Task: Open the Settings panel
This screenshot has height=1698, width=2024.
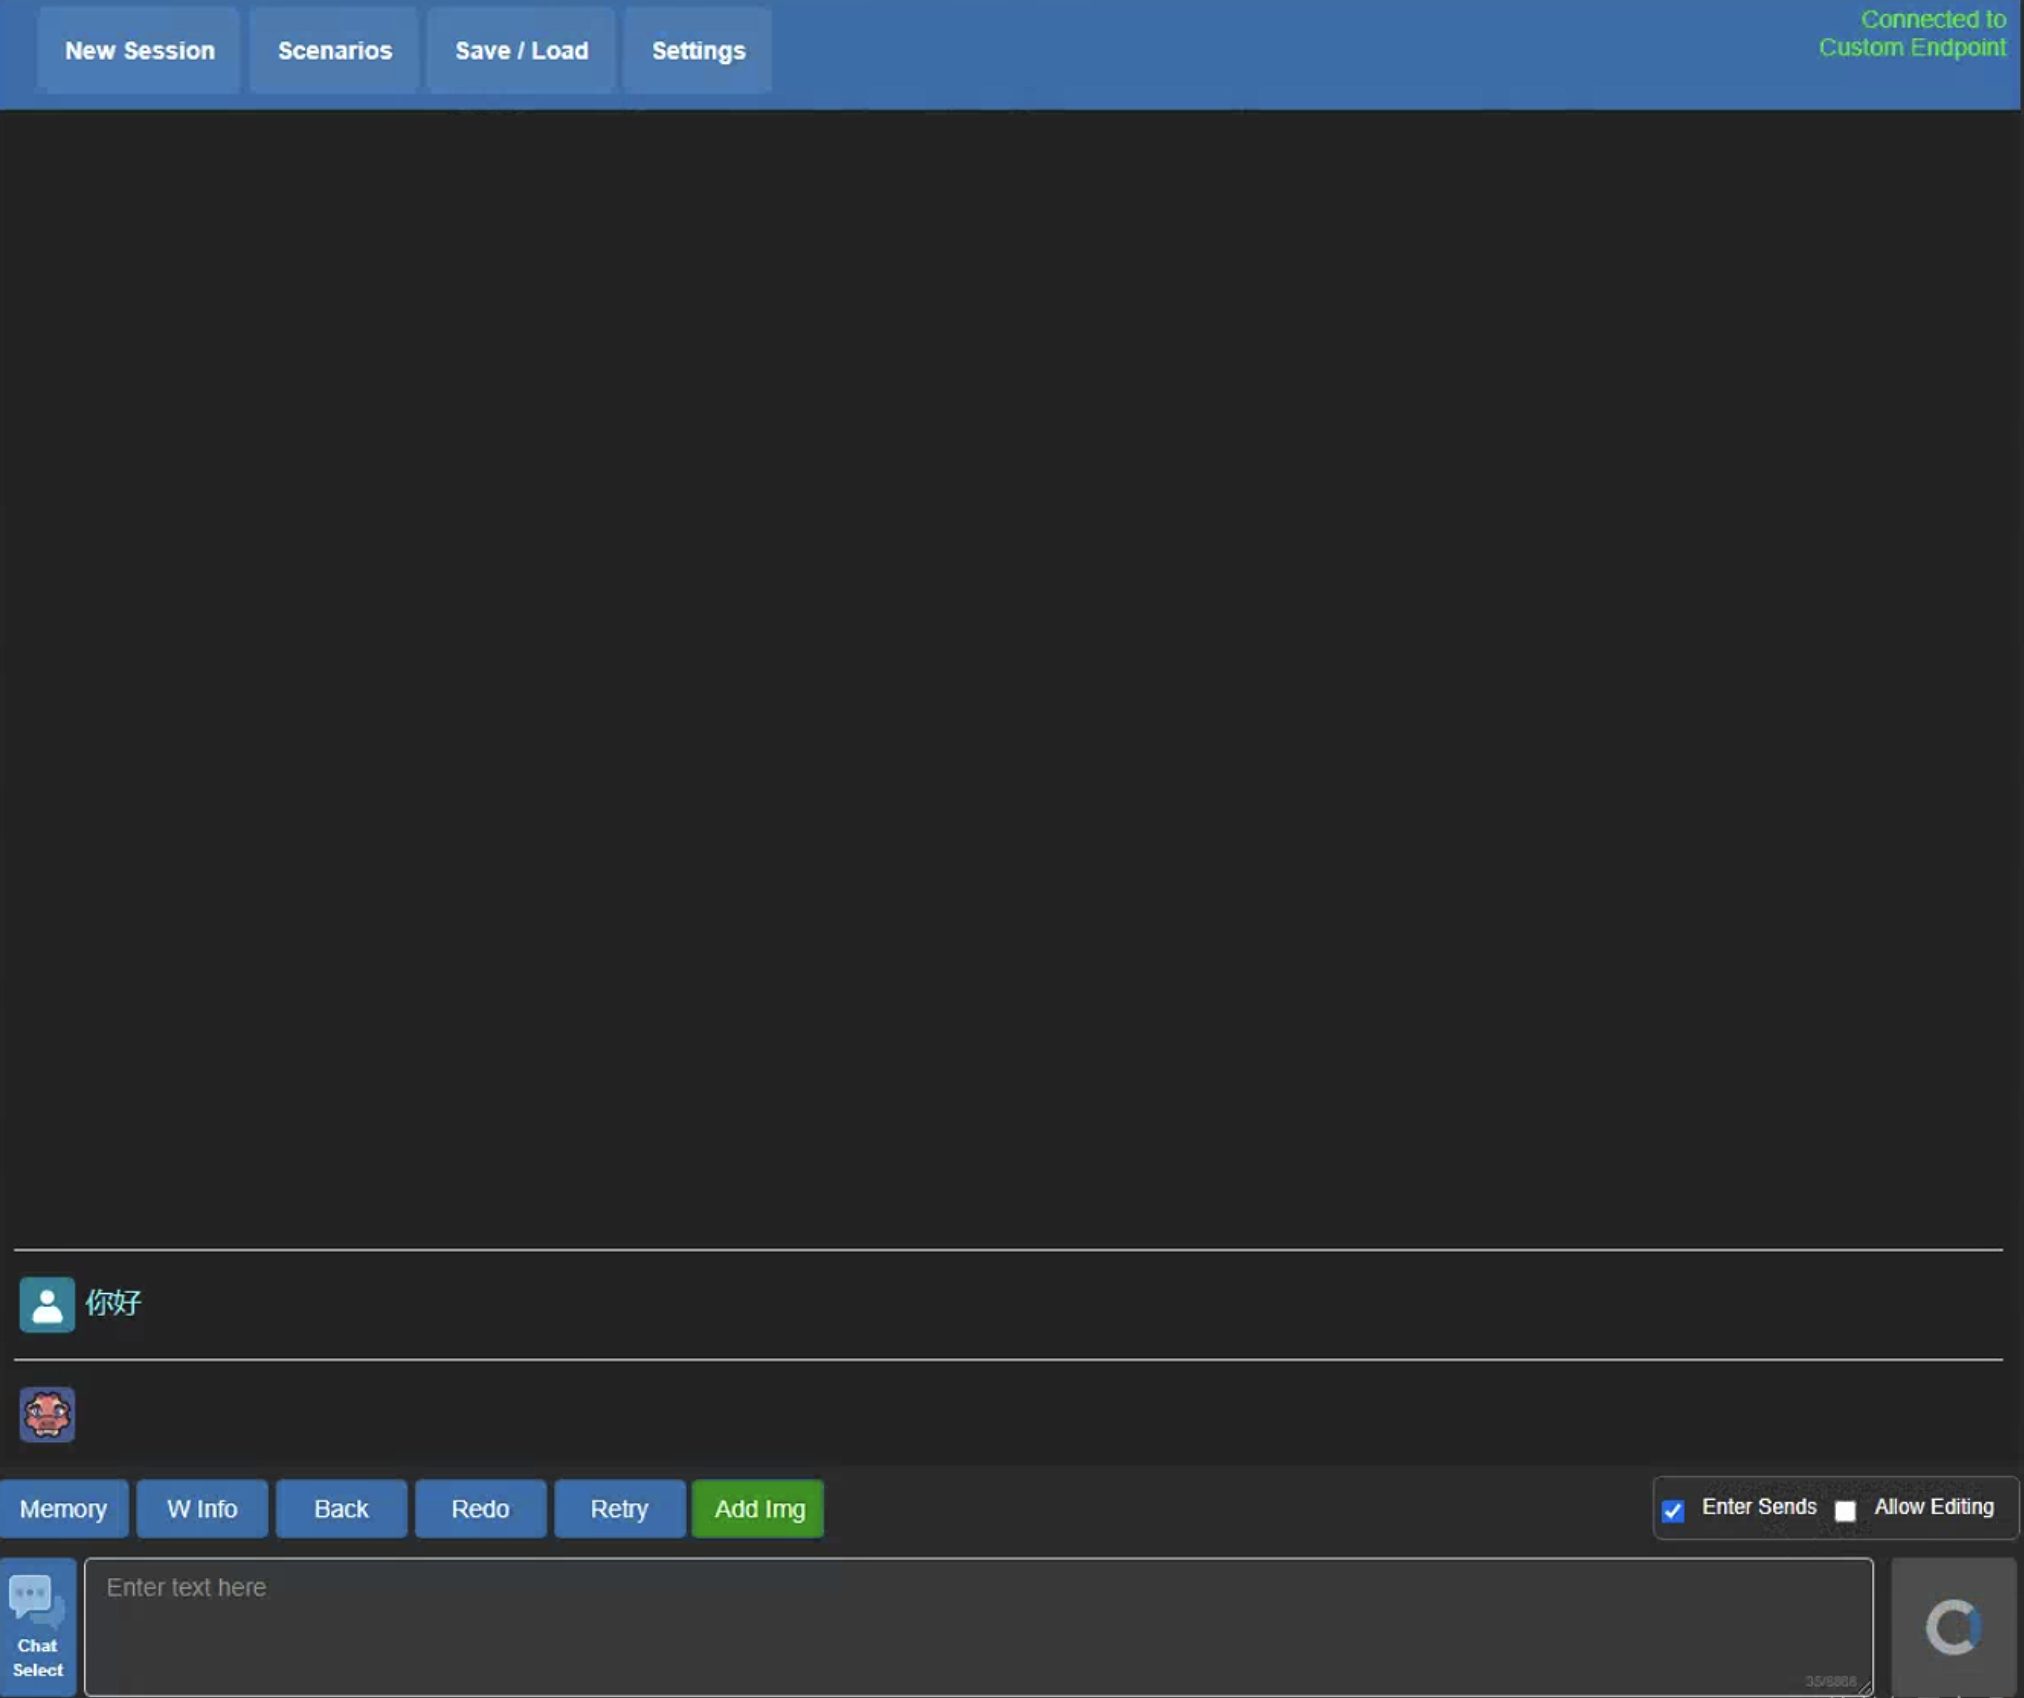Action: tap(698, 51)
